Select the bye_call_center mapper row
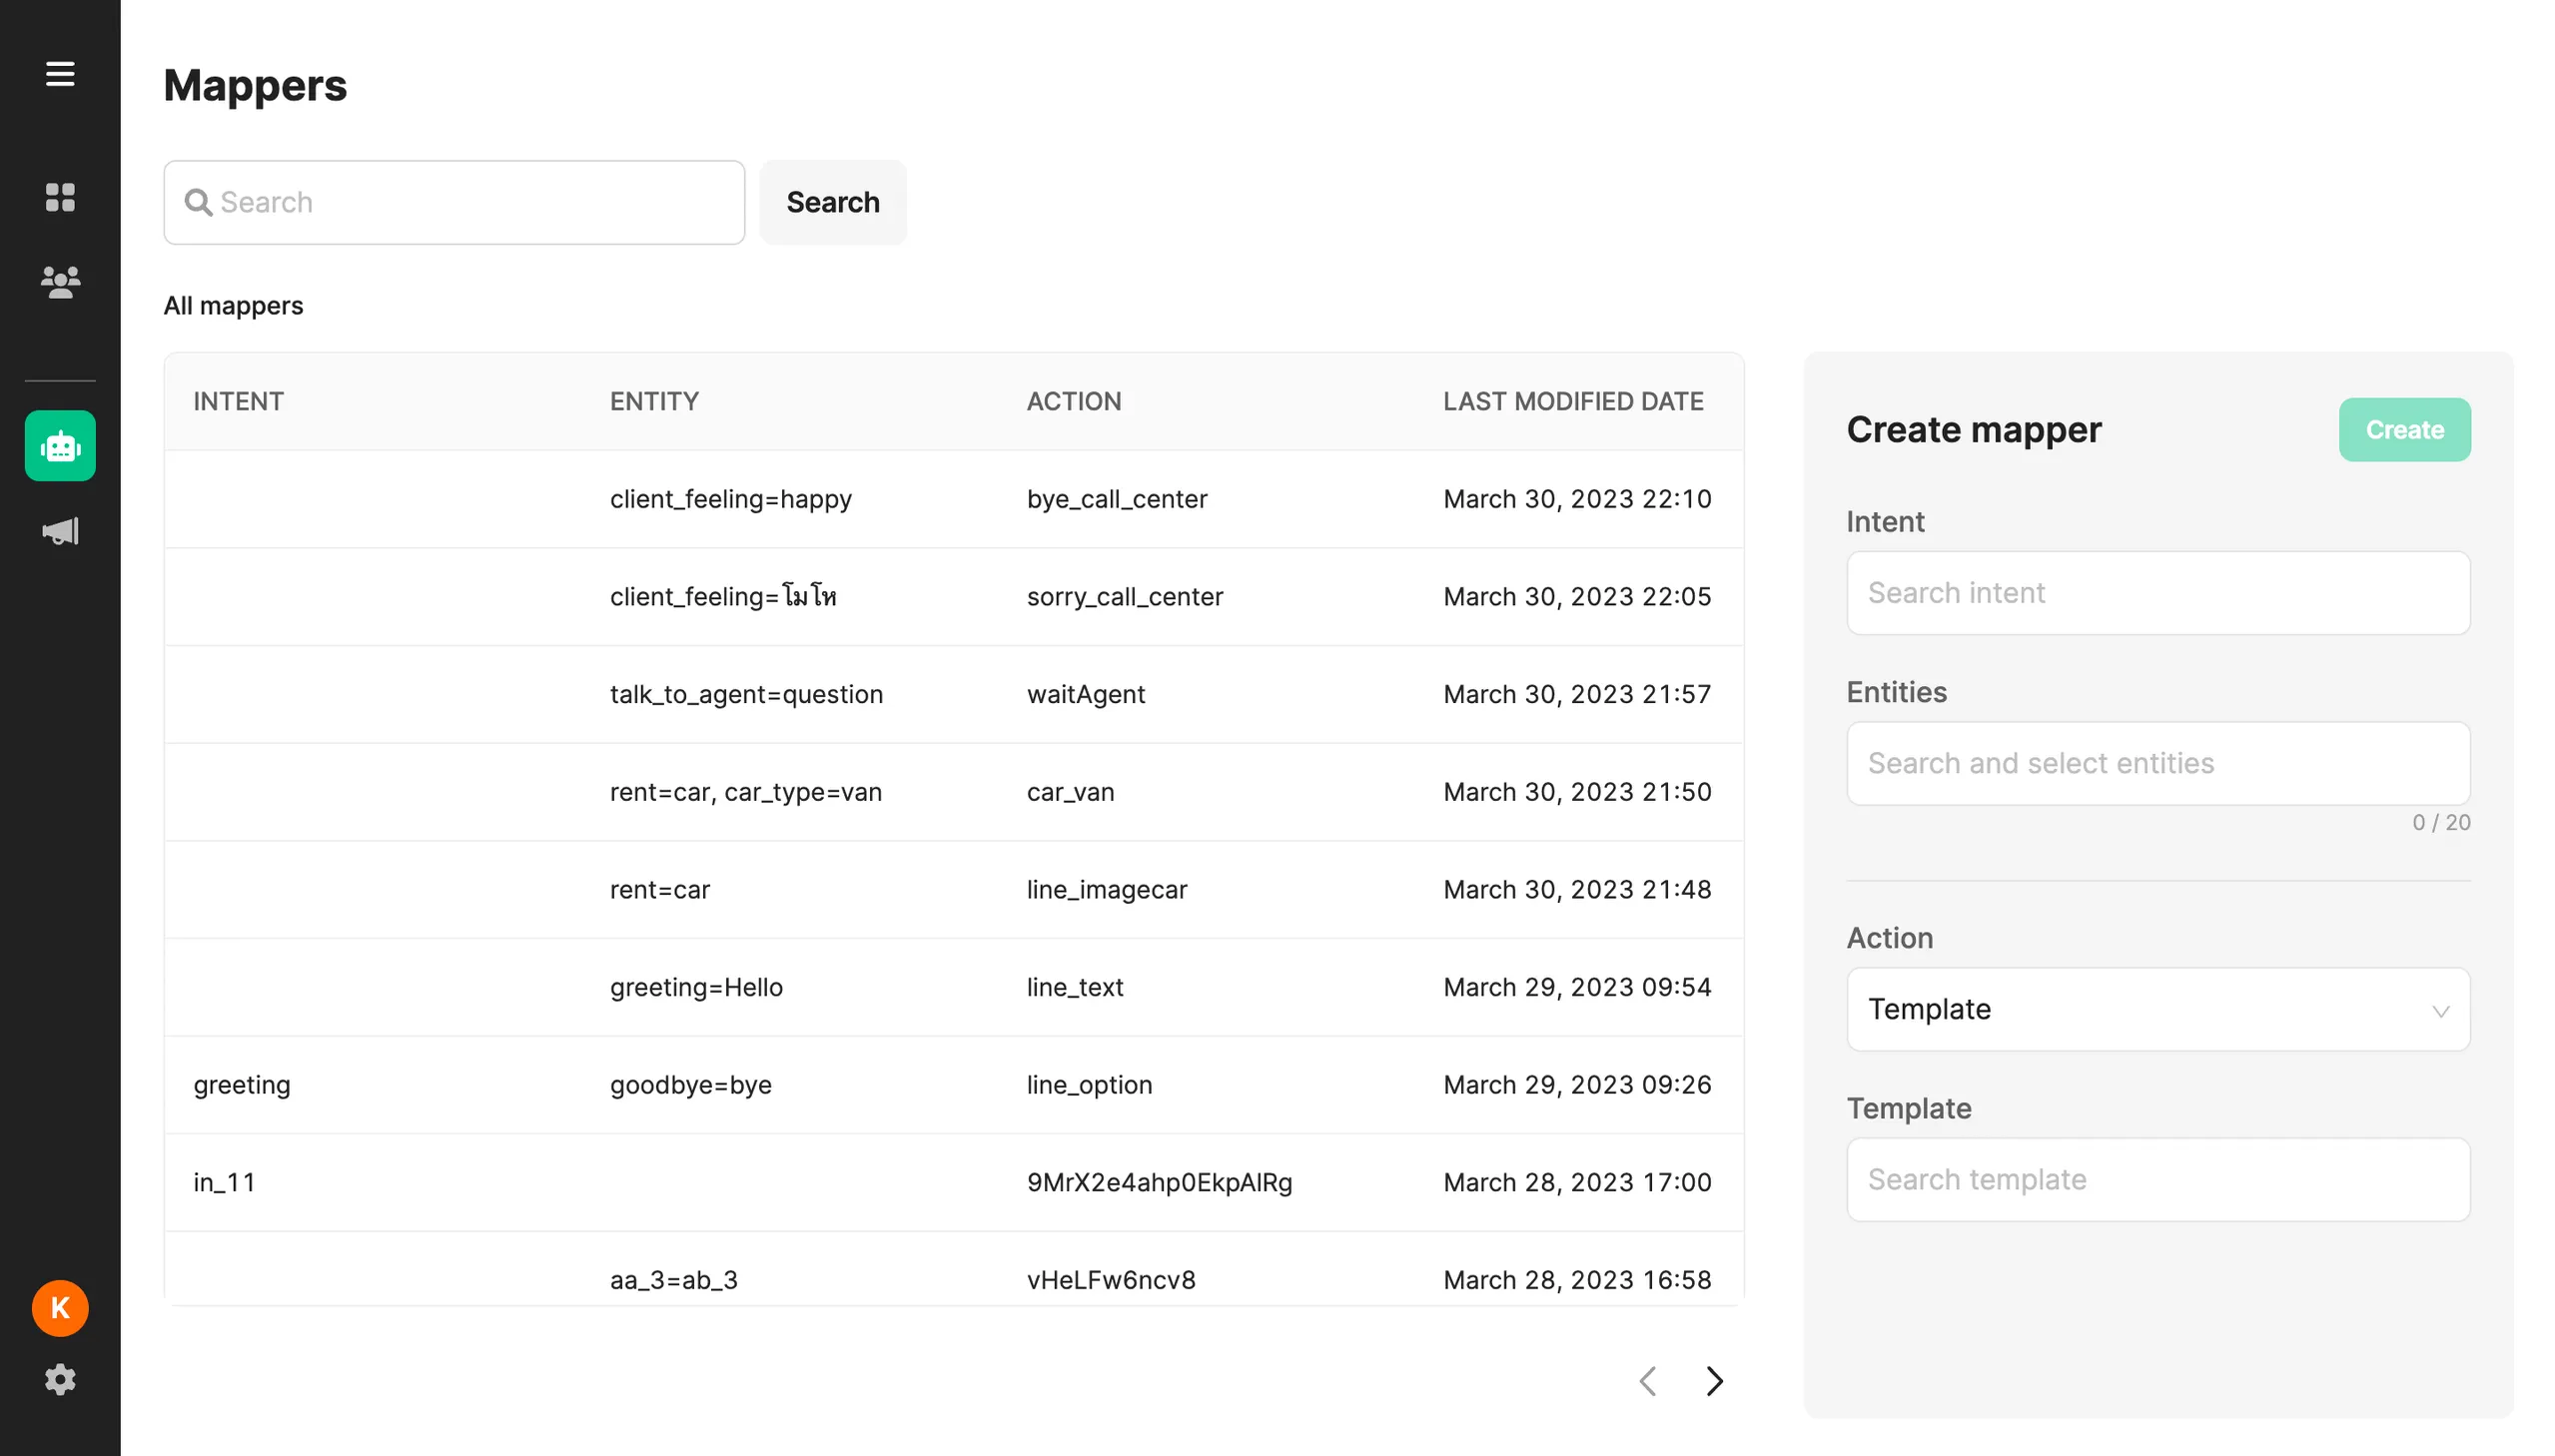The width and height of the screenshot is (2555, 1456). (954, 499)
